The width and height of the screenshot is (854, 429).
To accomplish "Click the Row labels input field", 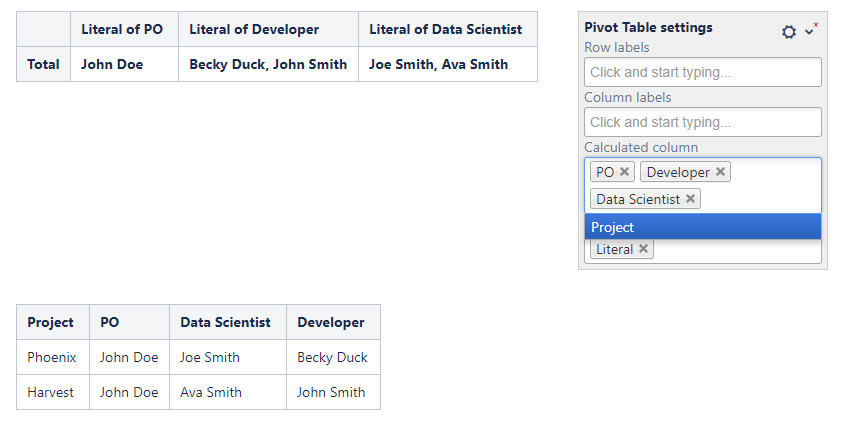I will point(702,72).
